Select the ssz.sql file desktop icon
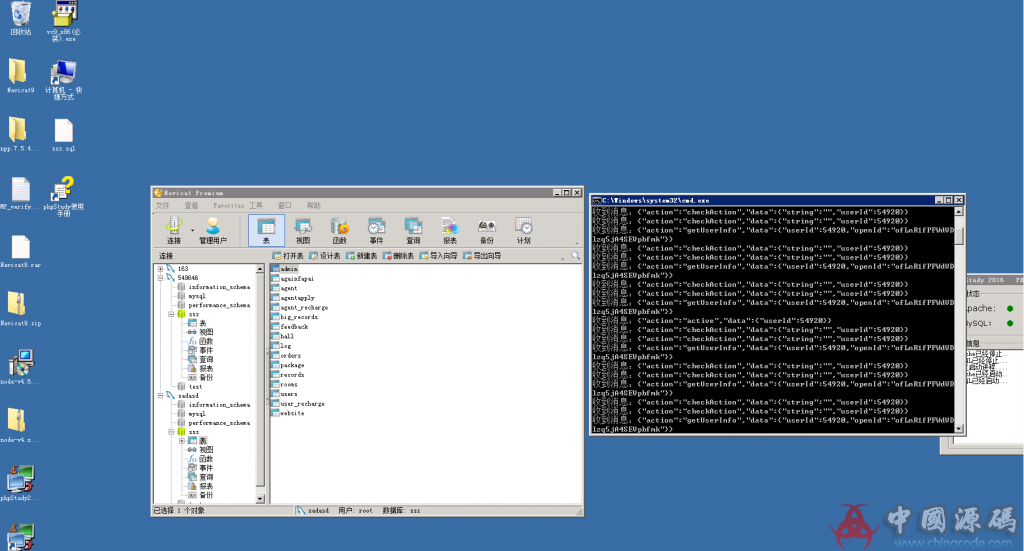1024x551 pixels. coord(63,135)
